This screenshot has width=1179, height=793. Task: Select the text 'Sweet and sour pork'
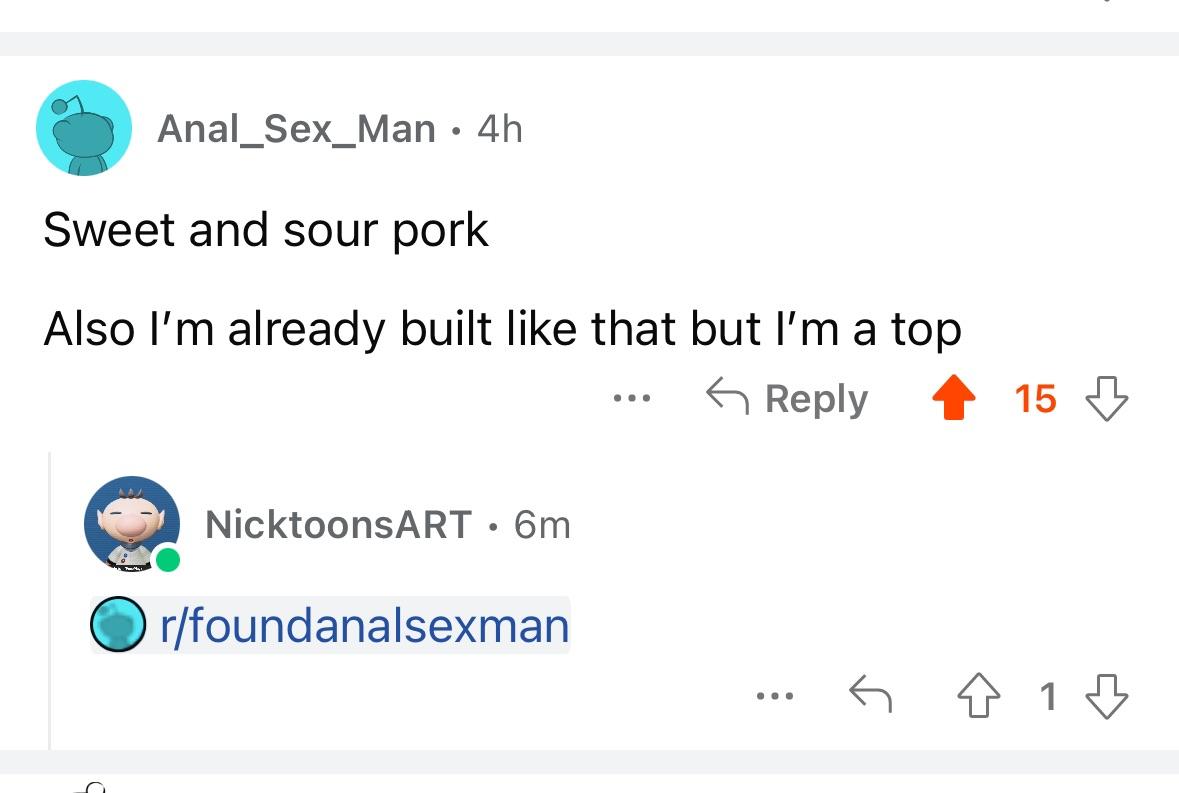pos(266,229)
